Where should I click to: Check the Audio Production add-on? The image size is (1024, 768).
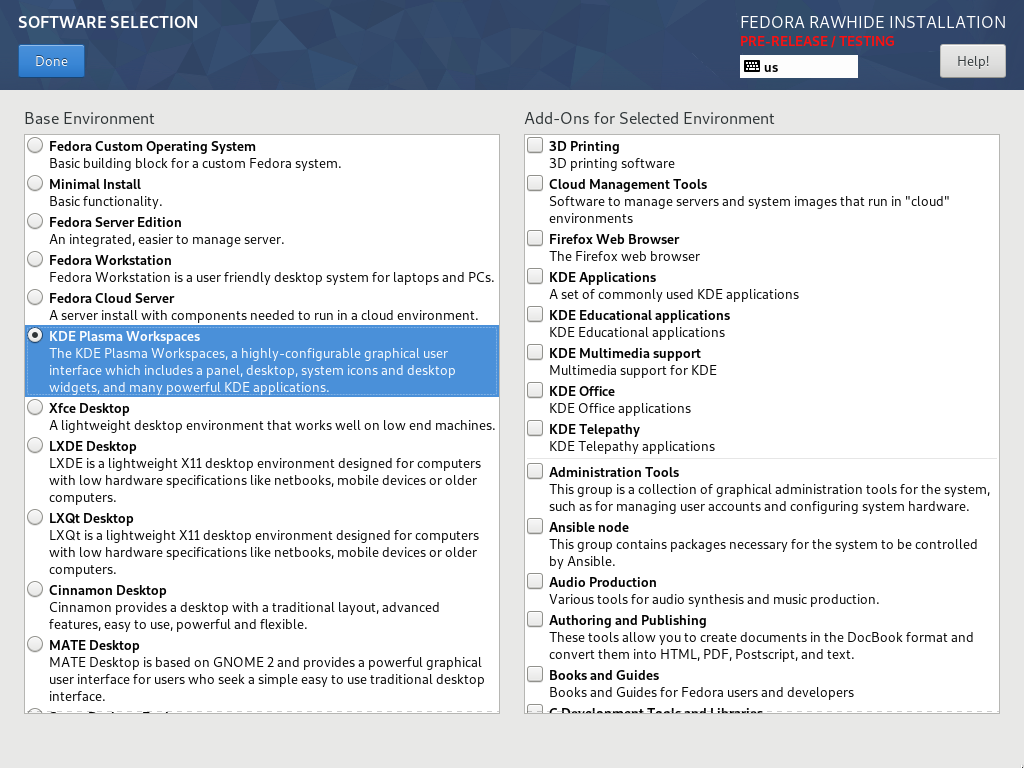[535, 581]
